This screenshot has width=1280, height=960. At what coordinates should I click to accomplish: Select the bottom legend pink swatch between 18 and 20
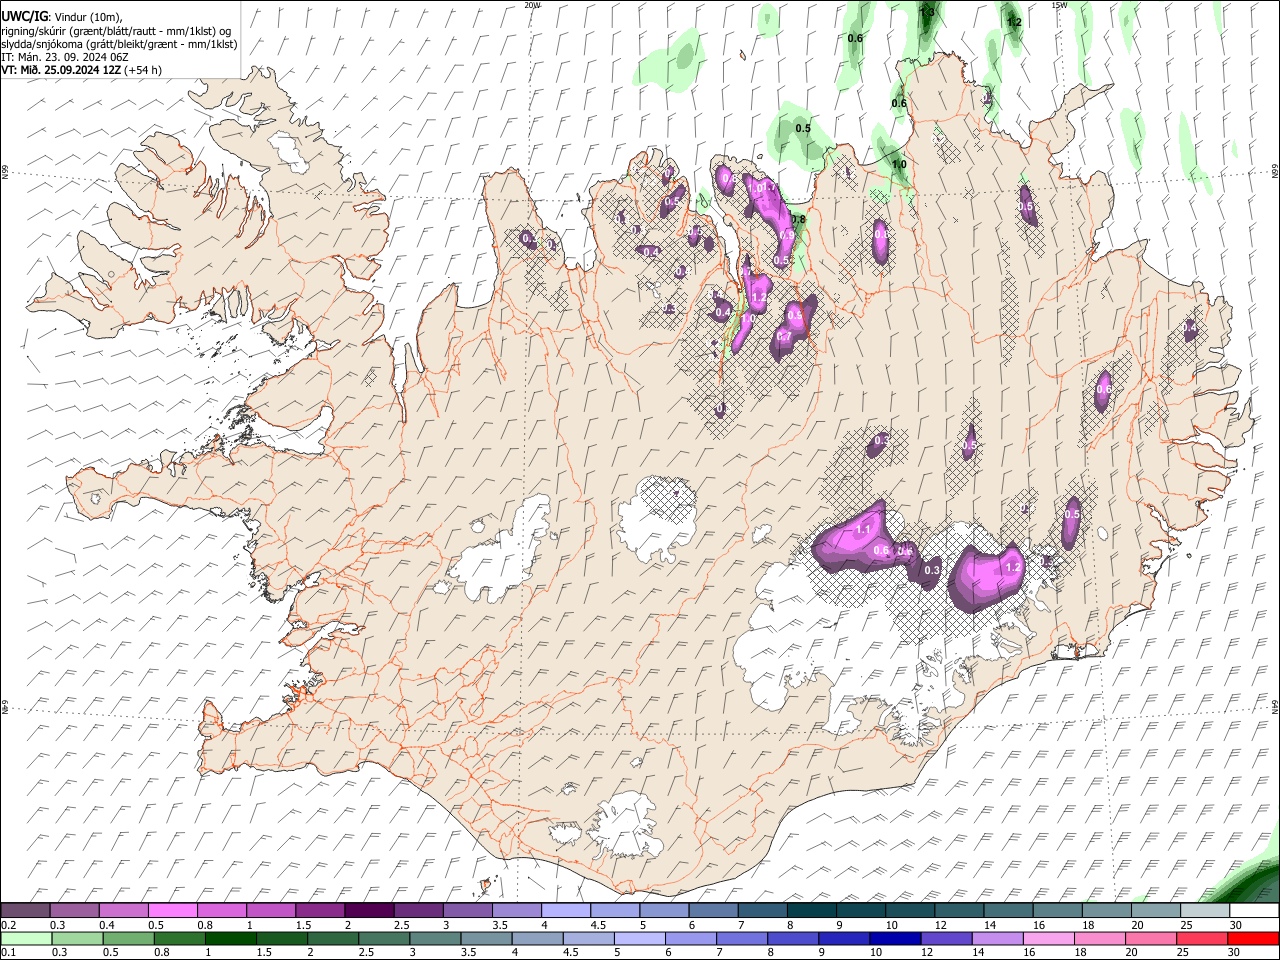1098,939
